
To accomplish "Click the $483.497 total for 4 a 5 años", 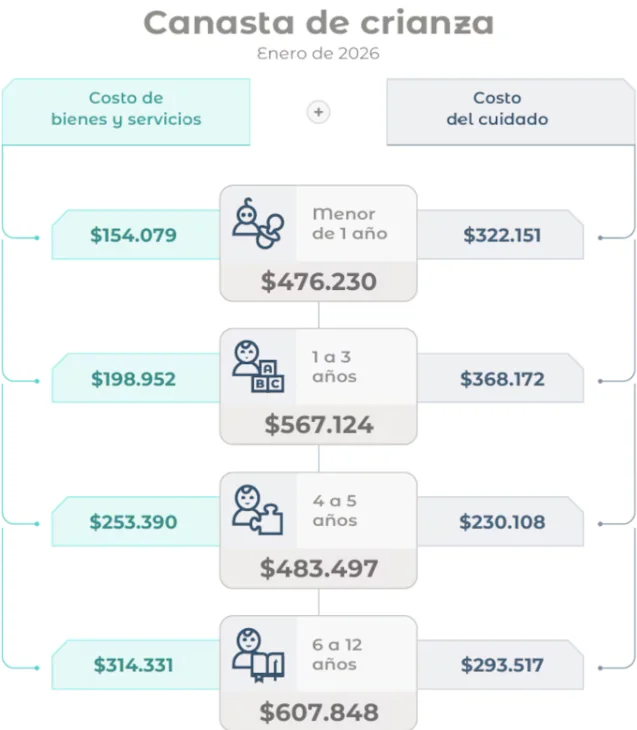I will [x=319, y=569].
